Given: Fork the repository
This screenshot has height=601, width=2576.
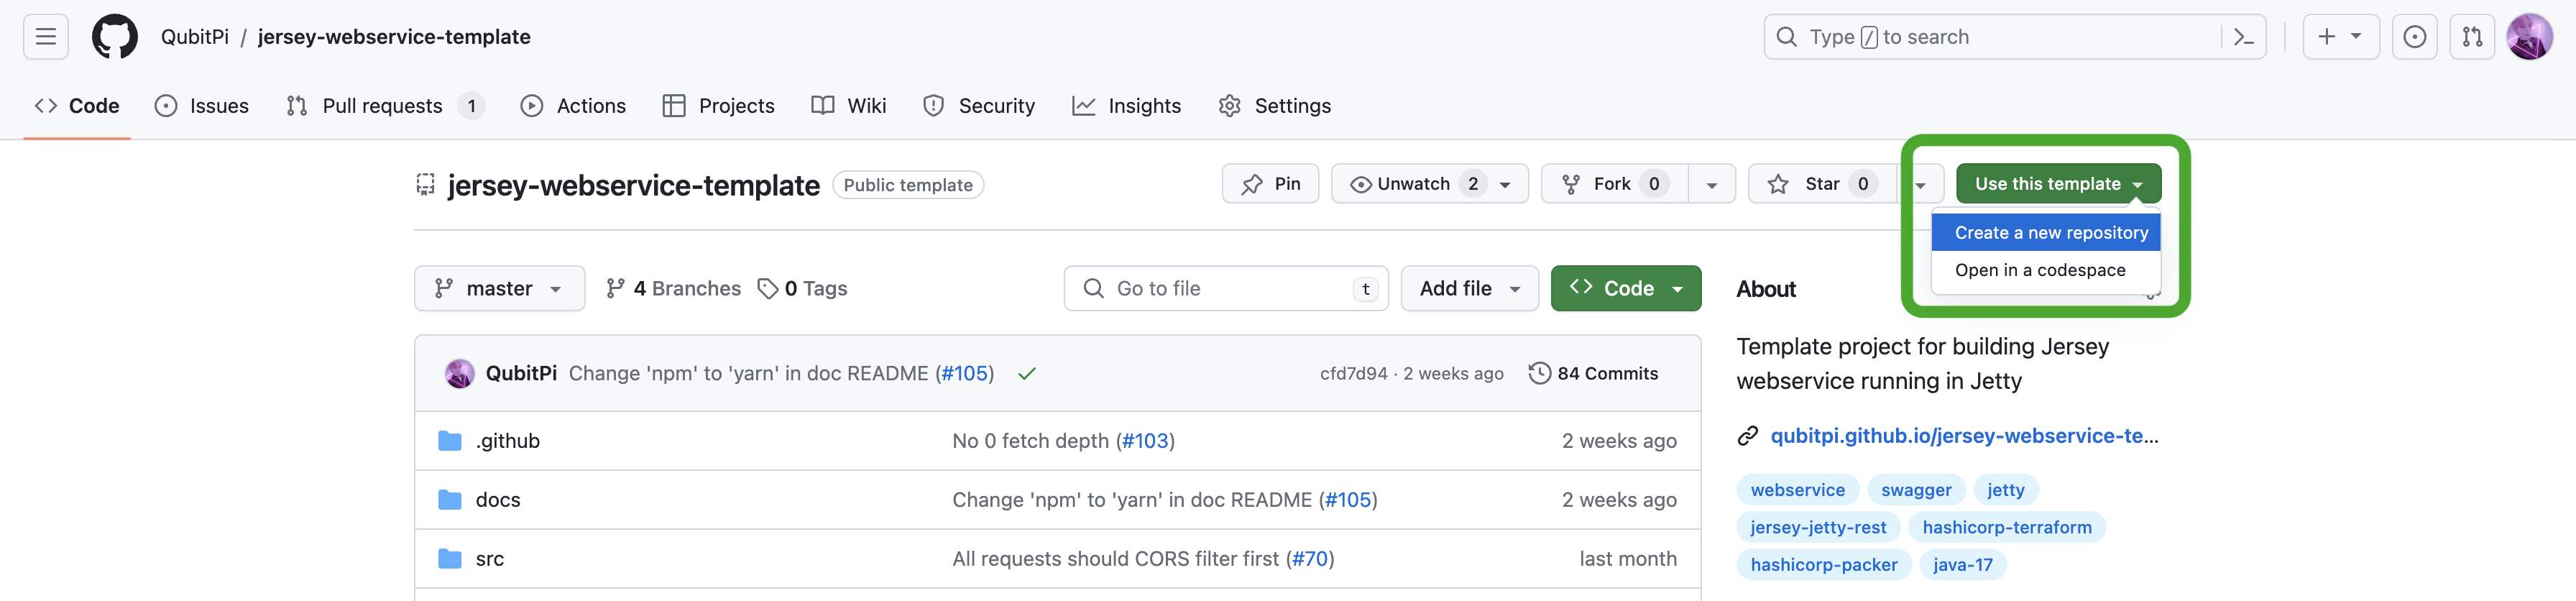Looking at the screenshot, I should 1614,184.
